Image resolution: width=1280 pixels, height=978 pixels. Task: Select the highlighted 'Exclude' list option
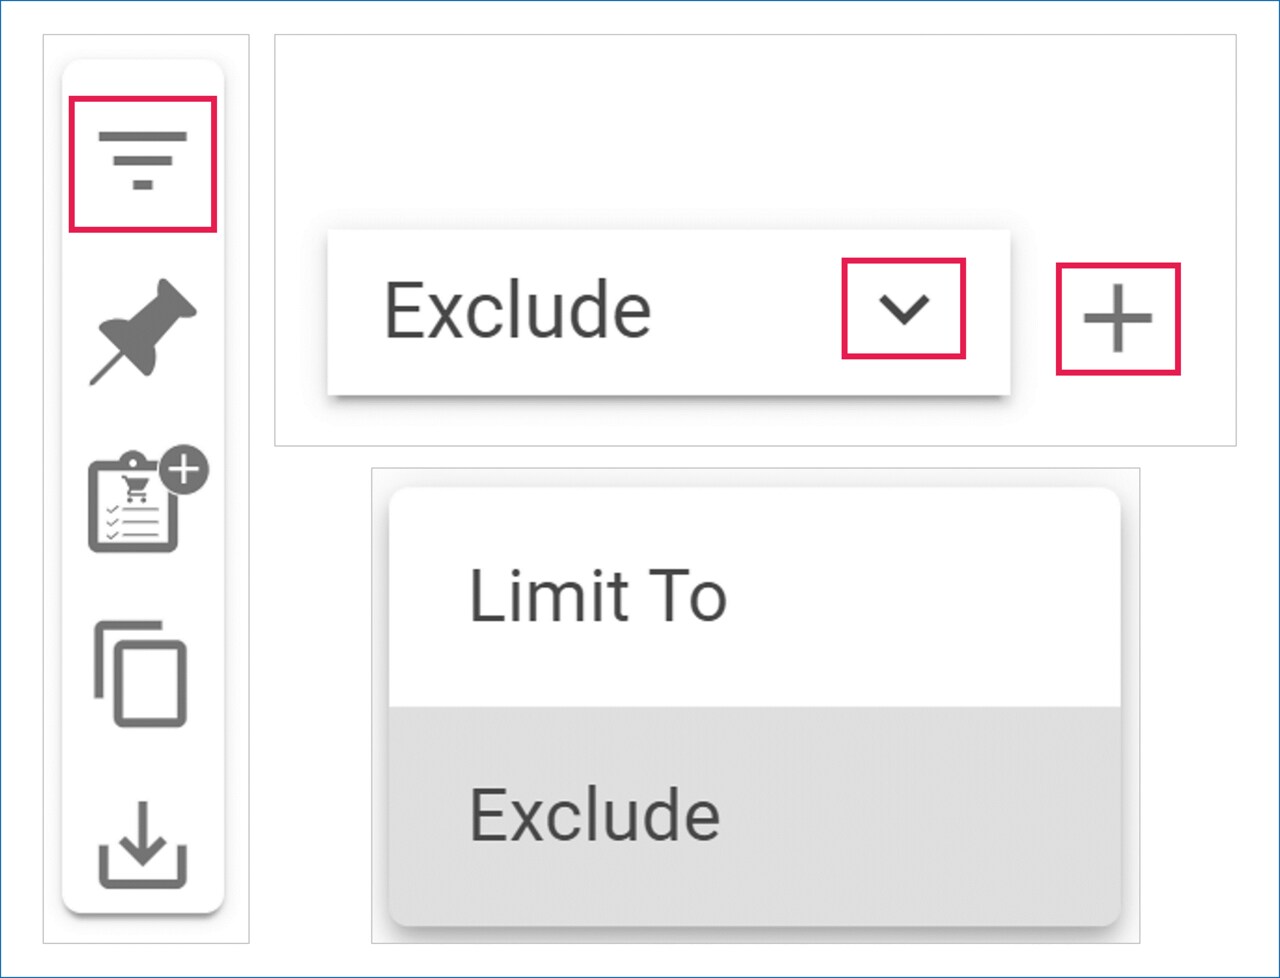[x=595, y=815]
